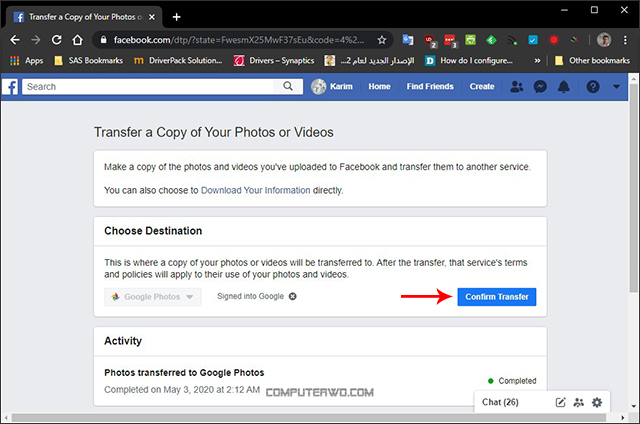
Task: Click the browser forward arrow
Action: (36, 40)
